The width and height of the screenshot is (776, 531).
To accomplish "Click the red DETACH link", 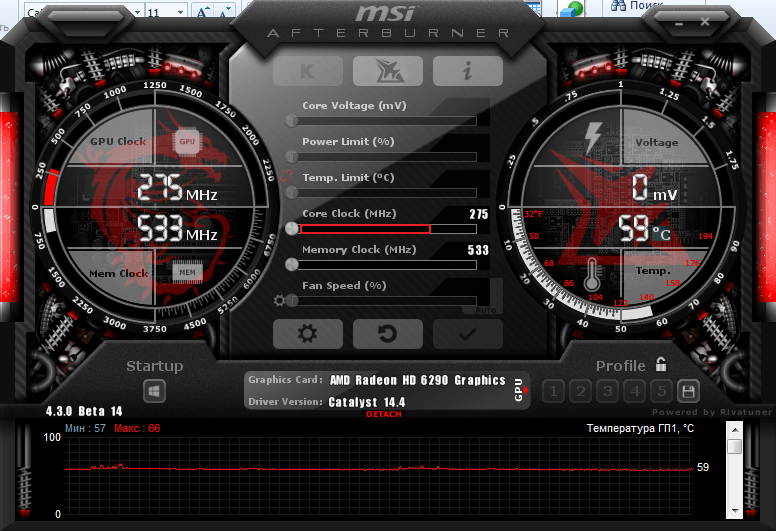I will [384, 414].
